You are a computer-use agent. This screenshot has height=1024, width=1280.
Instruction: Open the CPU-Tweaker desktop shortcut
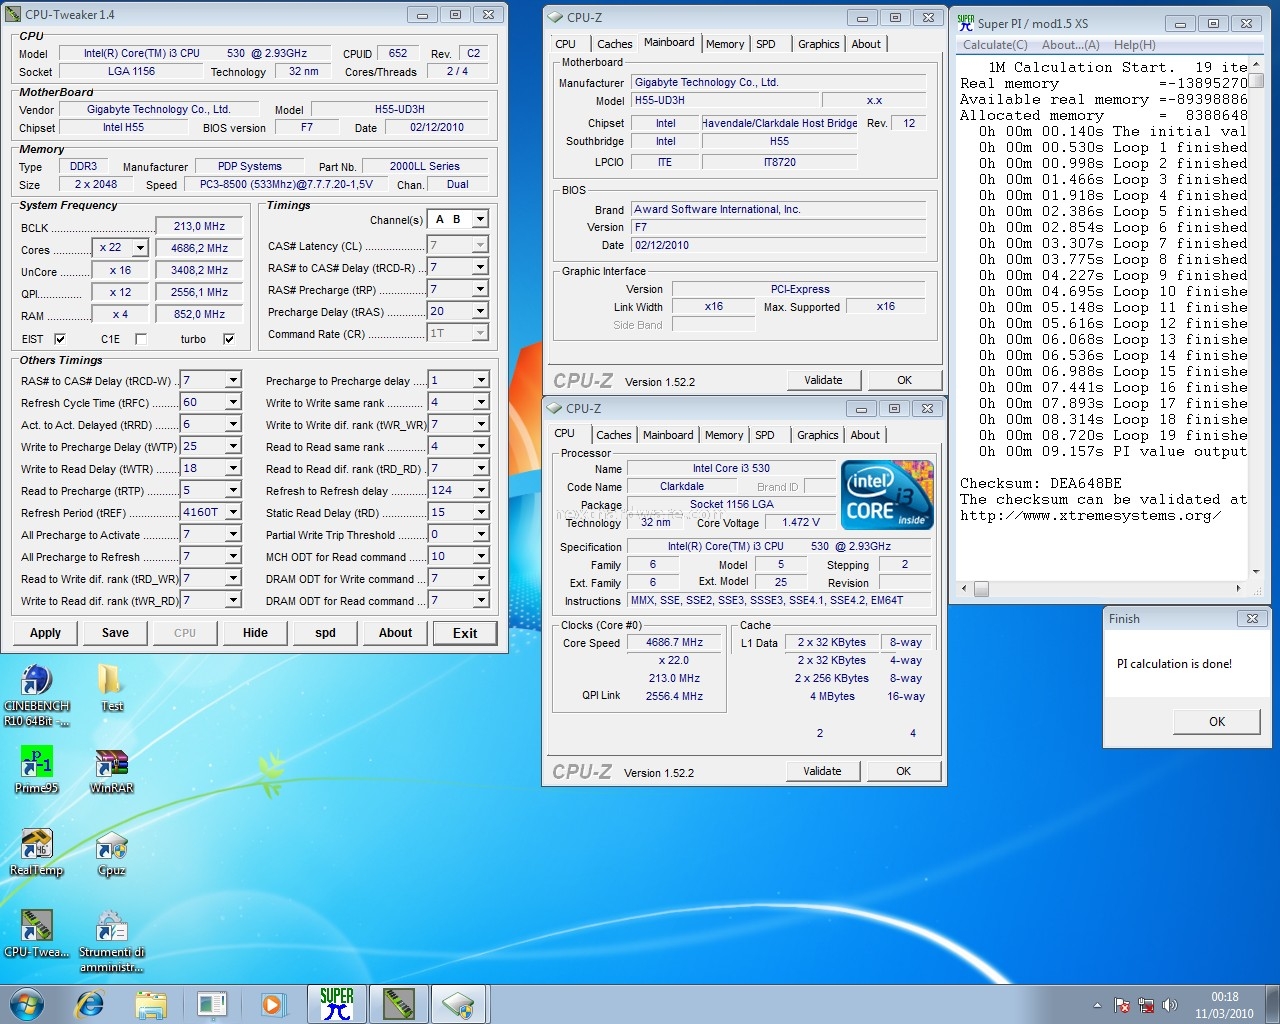pos(37,935)
